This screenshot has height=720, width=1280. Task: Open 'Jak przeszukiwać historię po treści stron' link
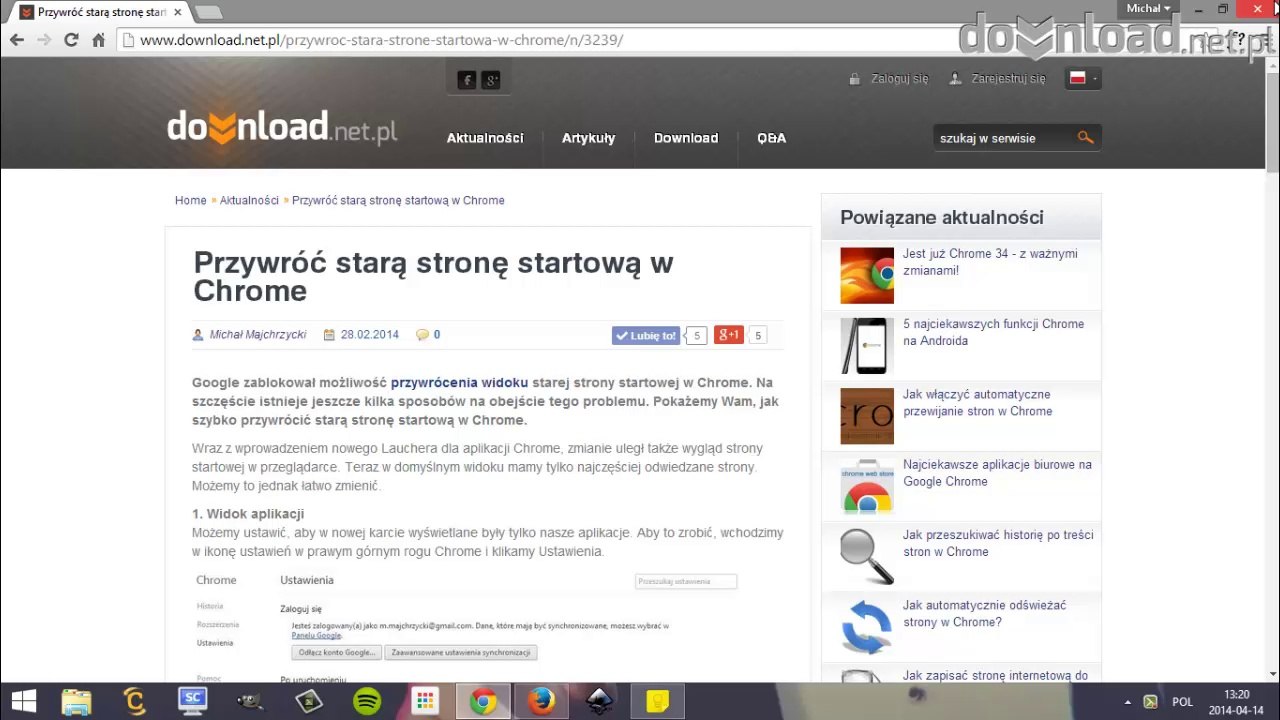(998, 543)
